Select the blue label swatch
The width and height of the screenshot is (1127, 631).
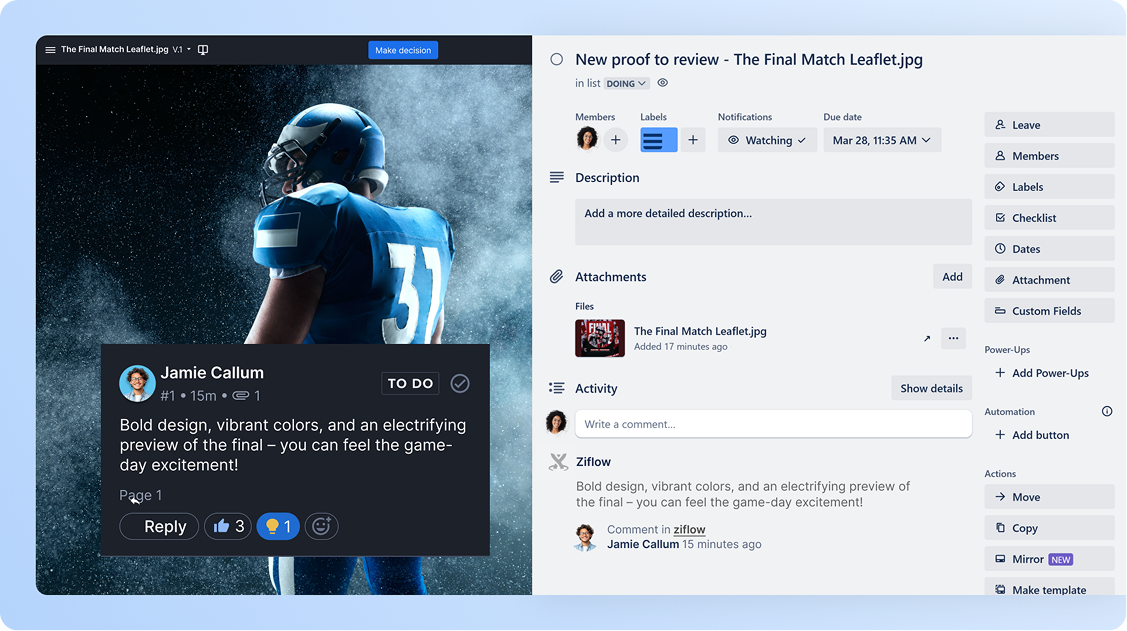click(658, 140)
